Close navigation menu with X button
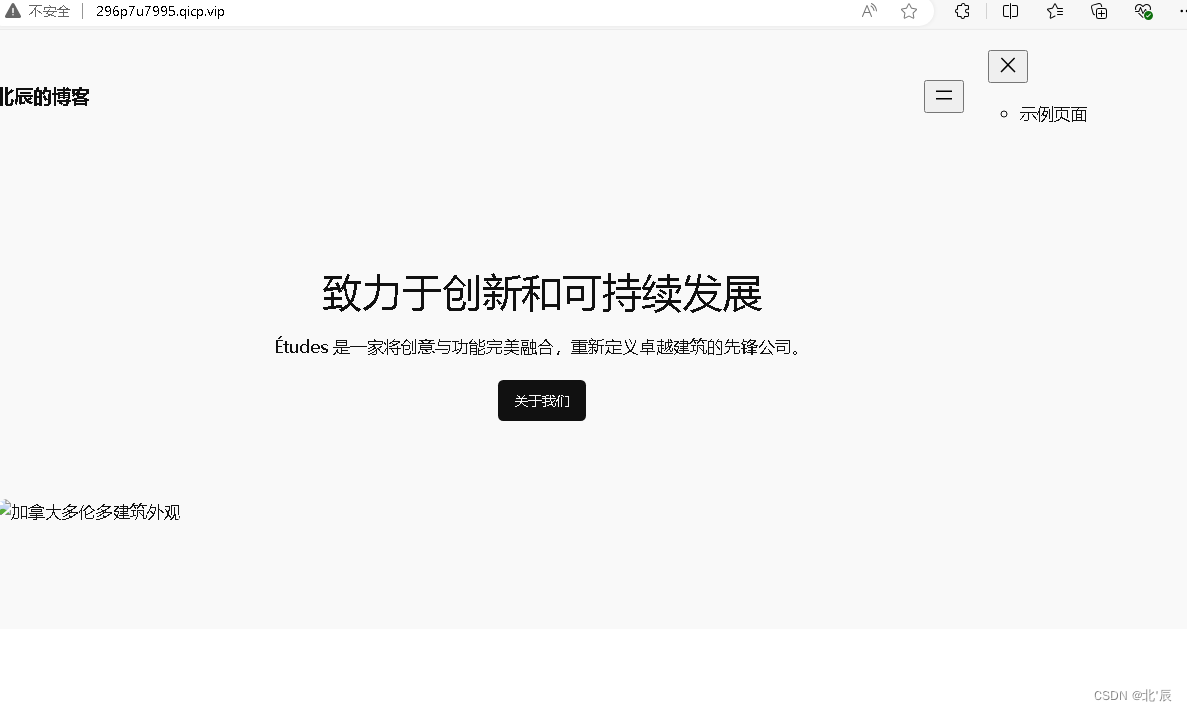 (x=1008, y=66)
